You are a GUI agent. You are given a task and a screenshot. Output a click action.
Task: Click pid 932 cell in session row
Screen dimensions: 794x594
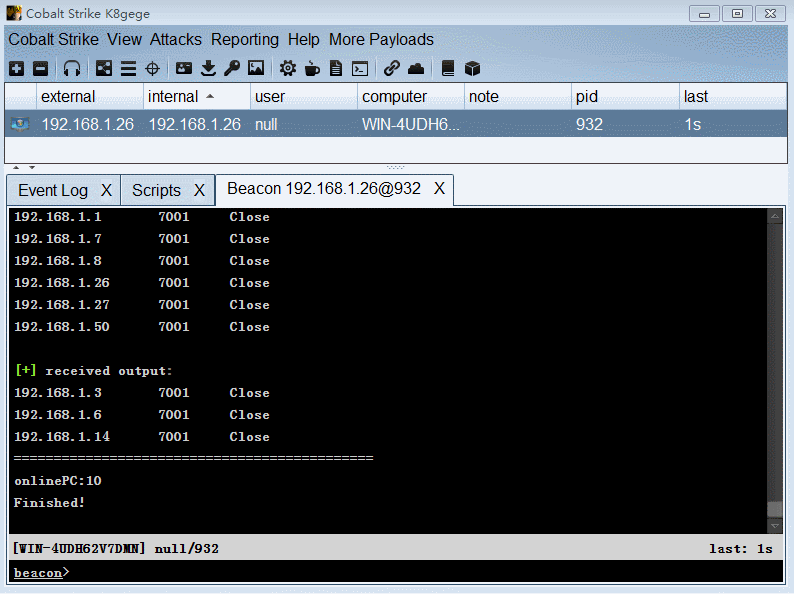(625, 124)
